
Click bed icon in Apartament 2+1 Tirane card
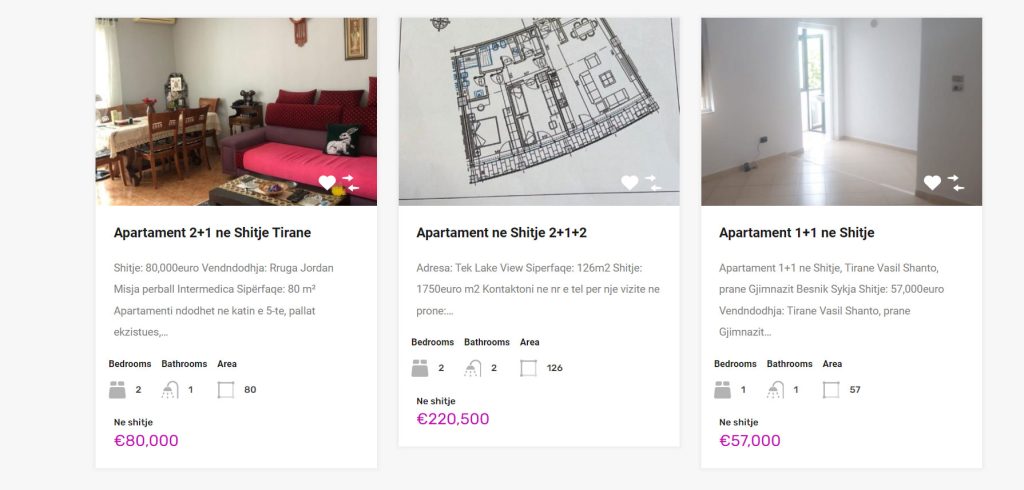click(x=117, y=390)
